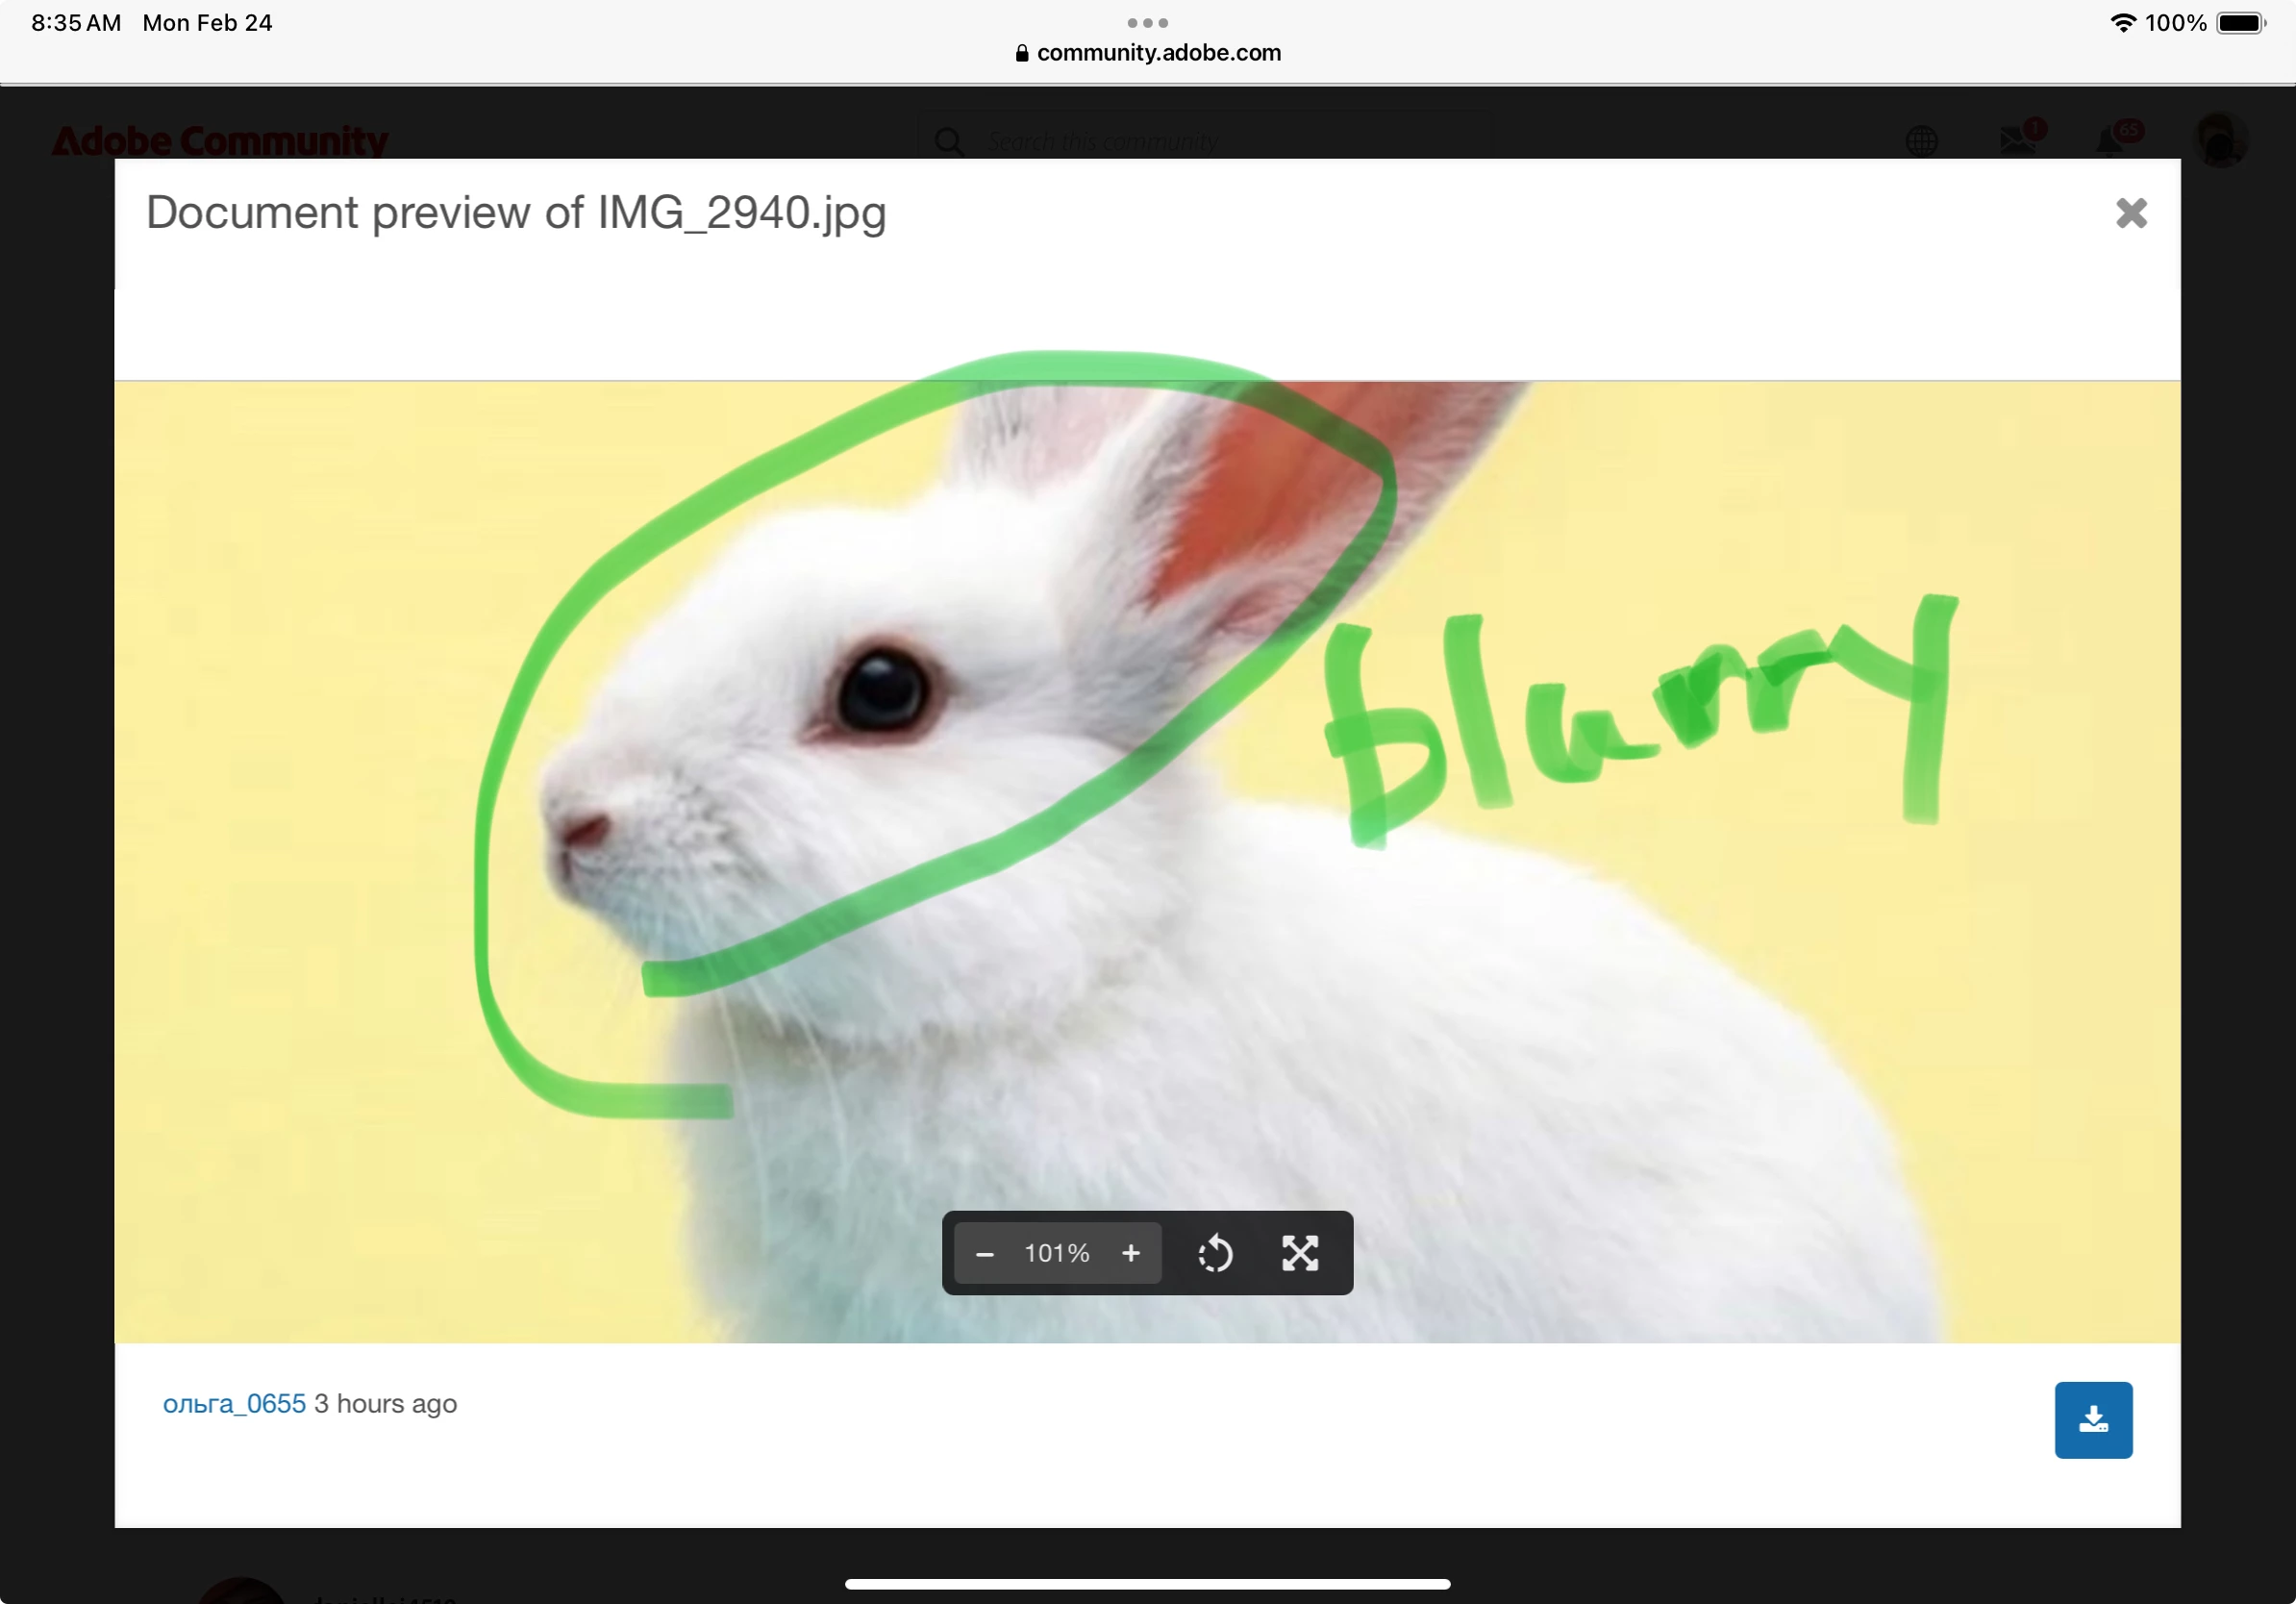The height and width of the screenshot is (1604, 2296).
Task: Expand the image to fullscreen
Action: [x=1300, y=1254]
